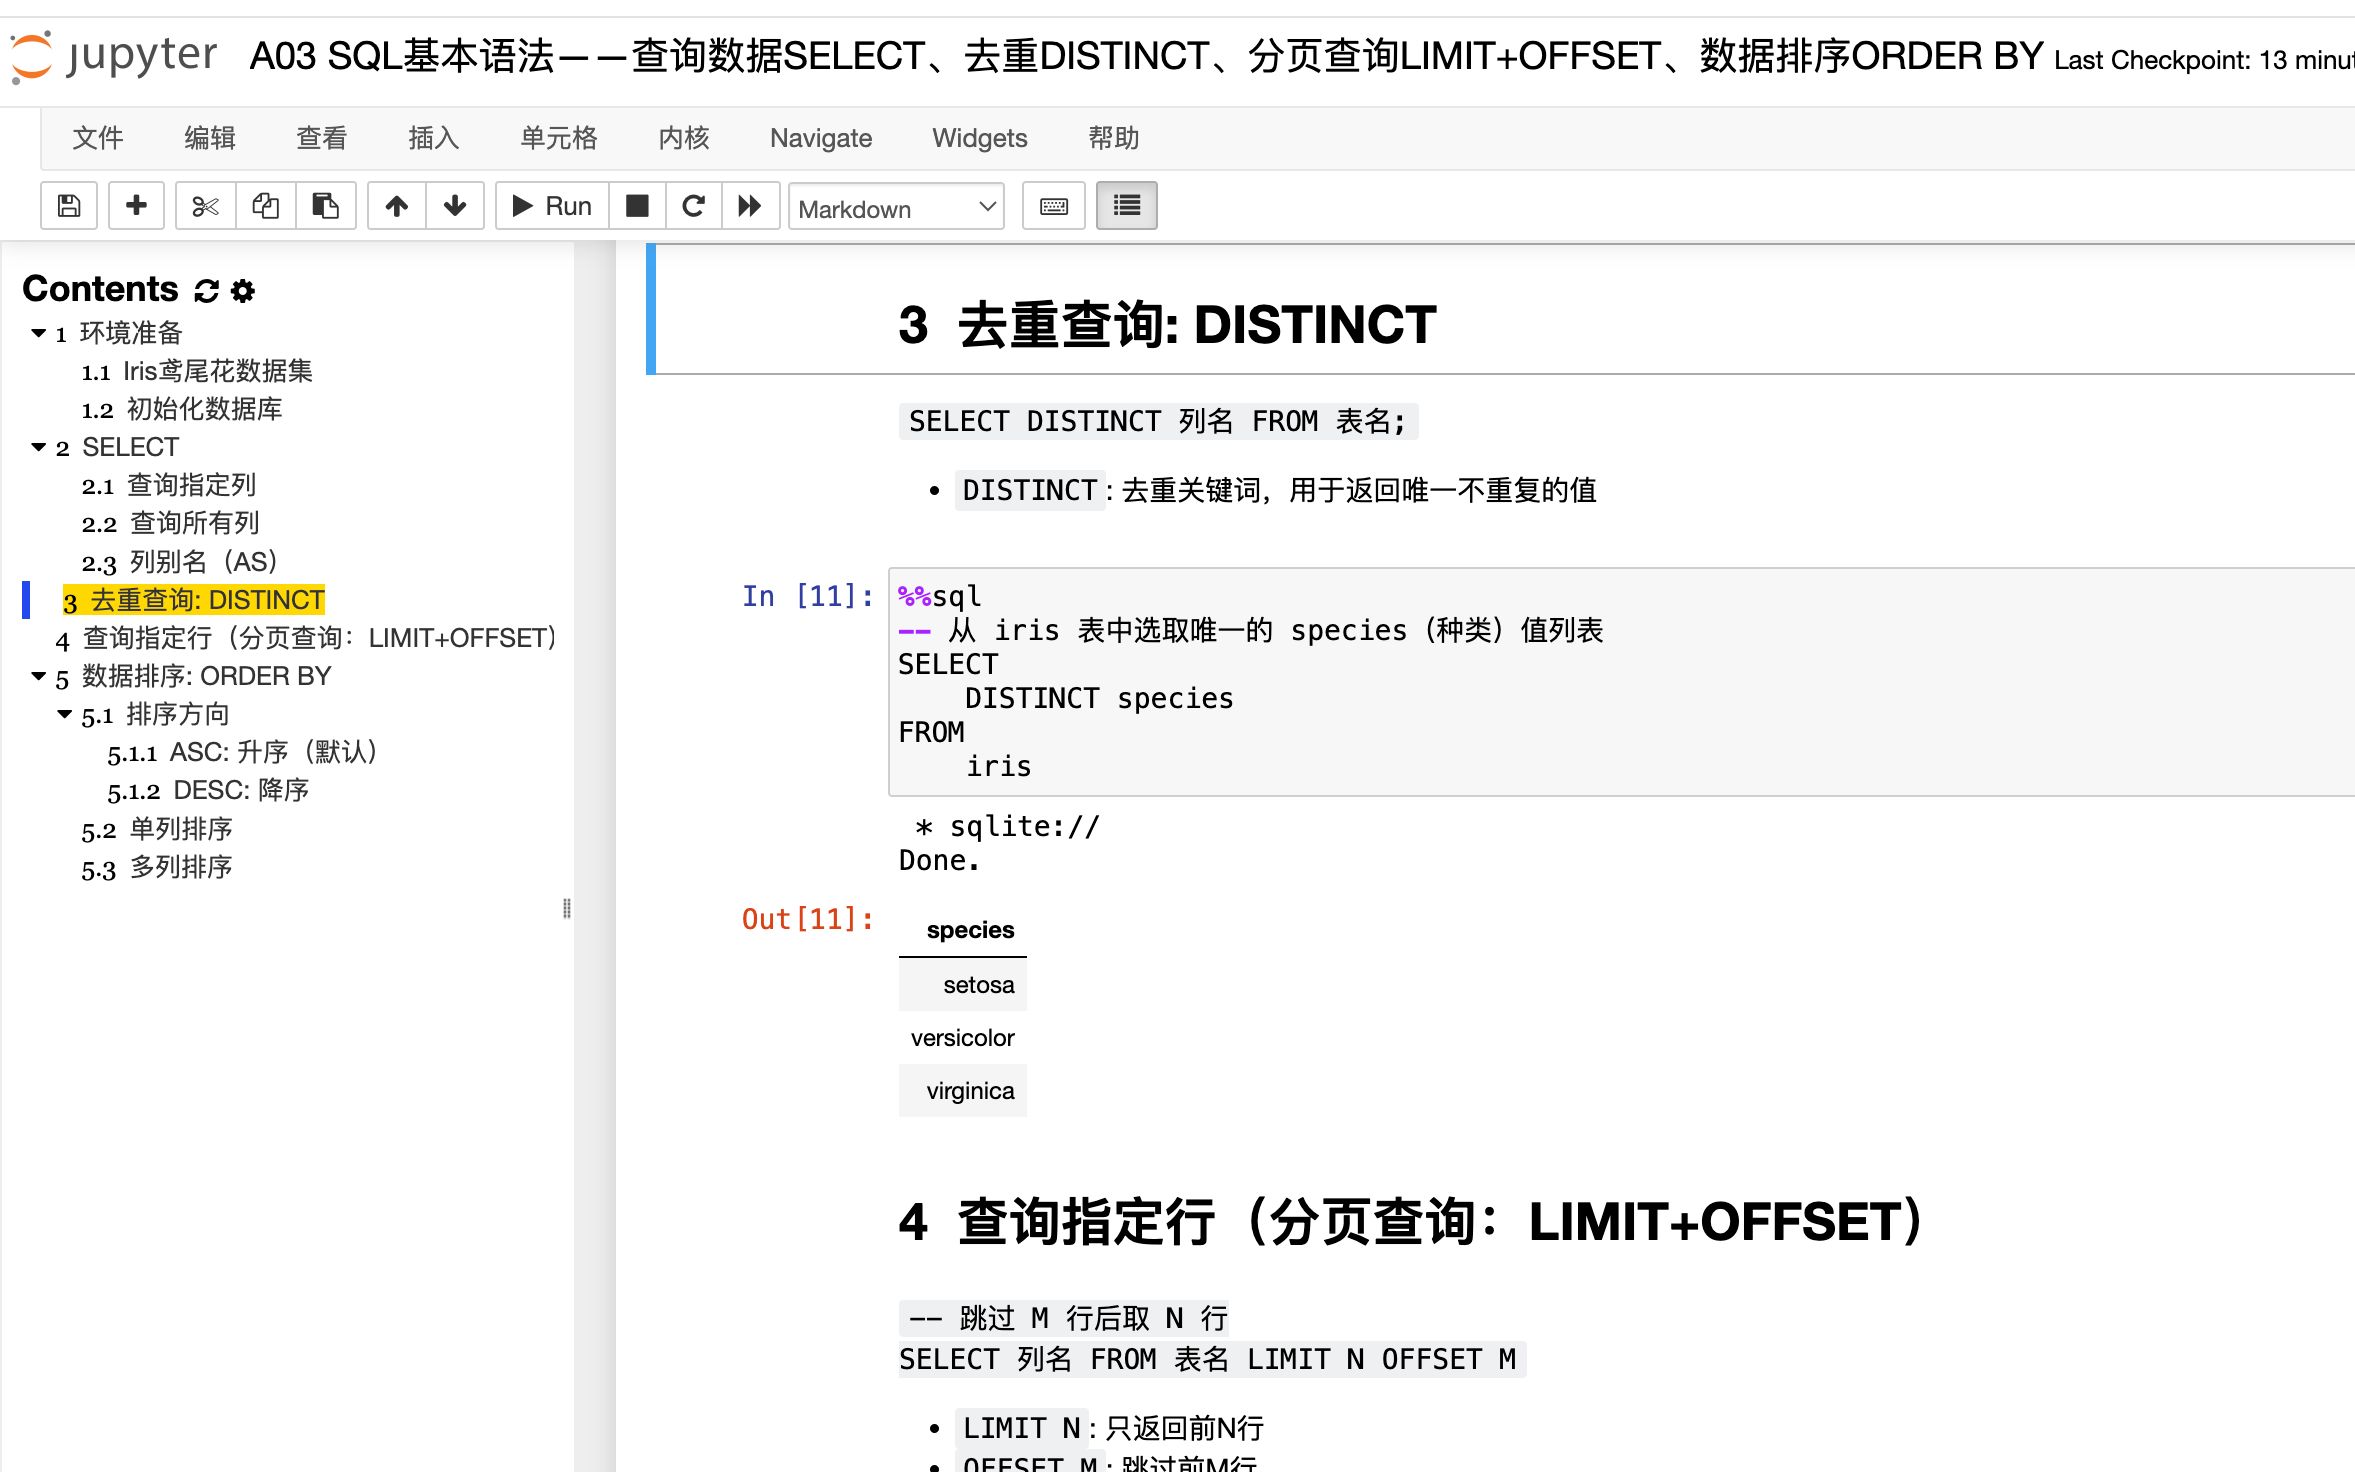The width and height of the screenshot is (2355, 1472).
Task: Refresh the Contents table with refresh icon
Action: click(205, 289)
